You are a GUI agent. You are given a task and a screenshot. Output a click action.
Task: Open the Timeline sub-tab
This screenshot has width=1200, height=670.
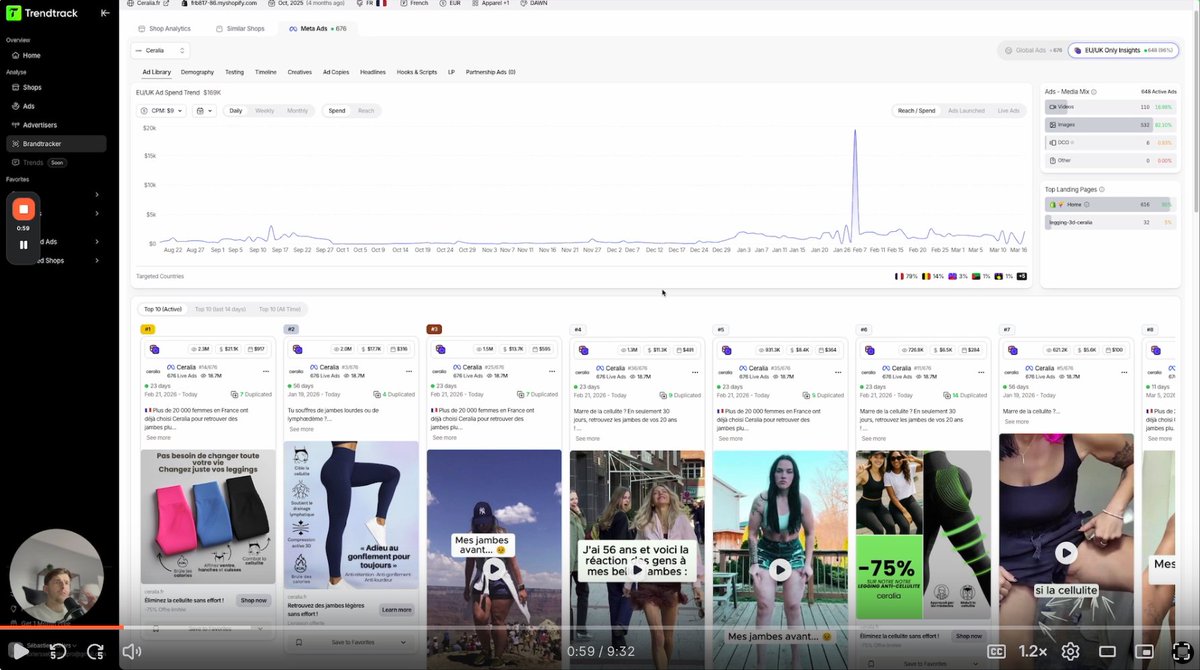click(x=265, y=72)
